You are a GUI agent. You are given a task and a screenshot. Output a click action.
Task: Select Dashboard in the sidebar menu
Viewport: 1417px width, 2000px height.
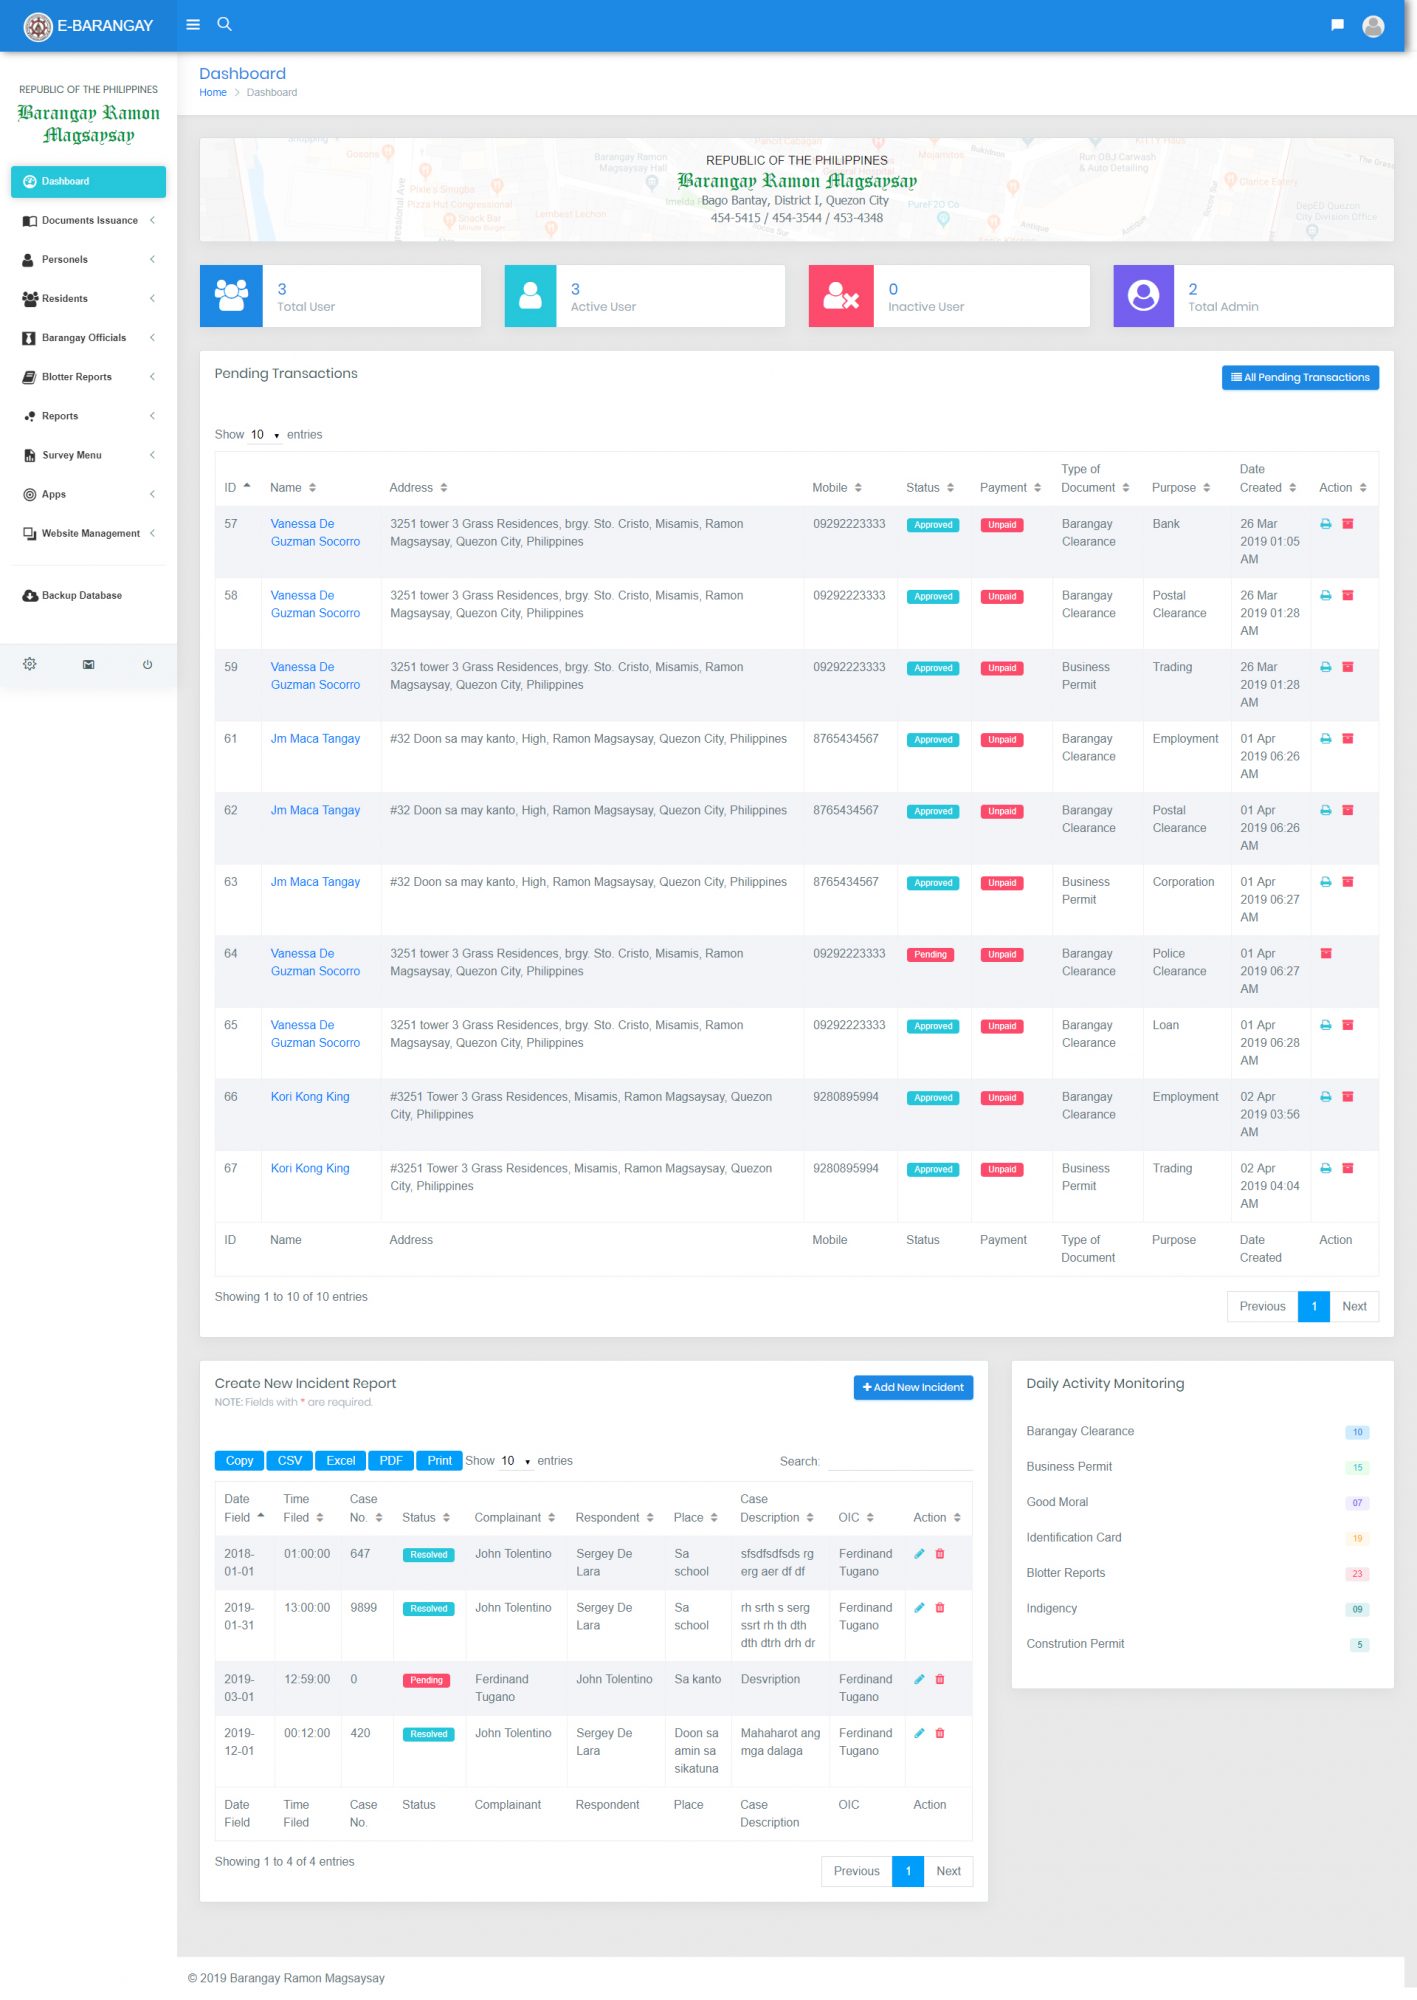pyautogui.click(x=88, y=182)
